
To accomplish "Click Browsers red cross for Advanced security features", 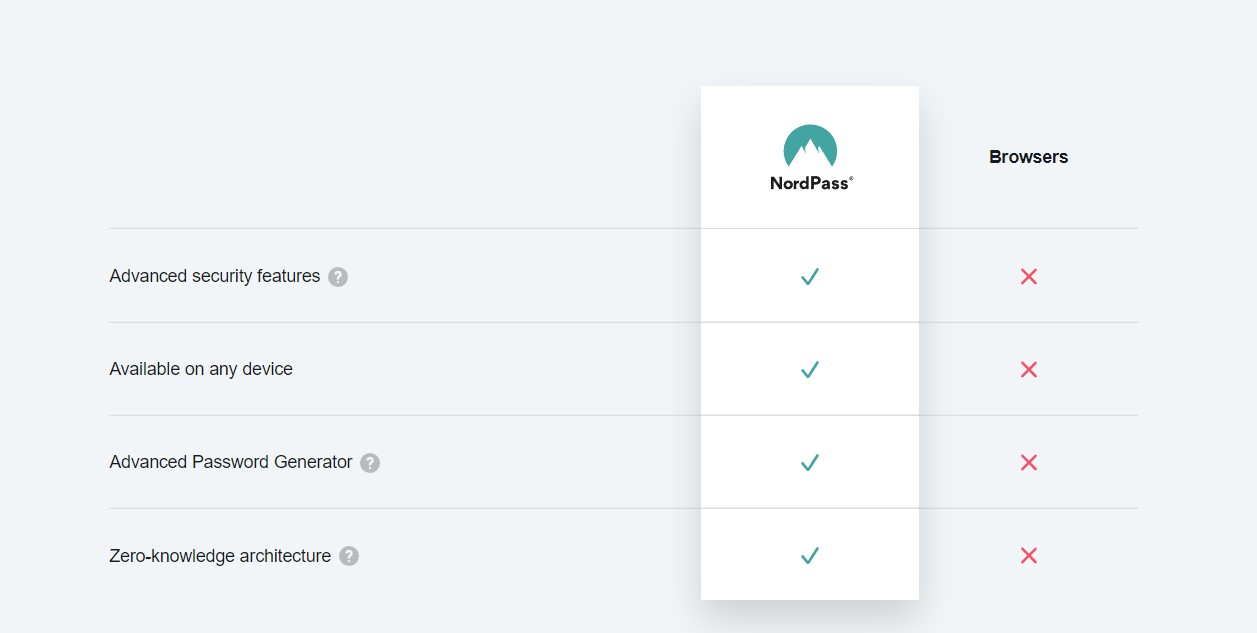I will (x=1028, y=277).
